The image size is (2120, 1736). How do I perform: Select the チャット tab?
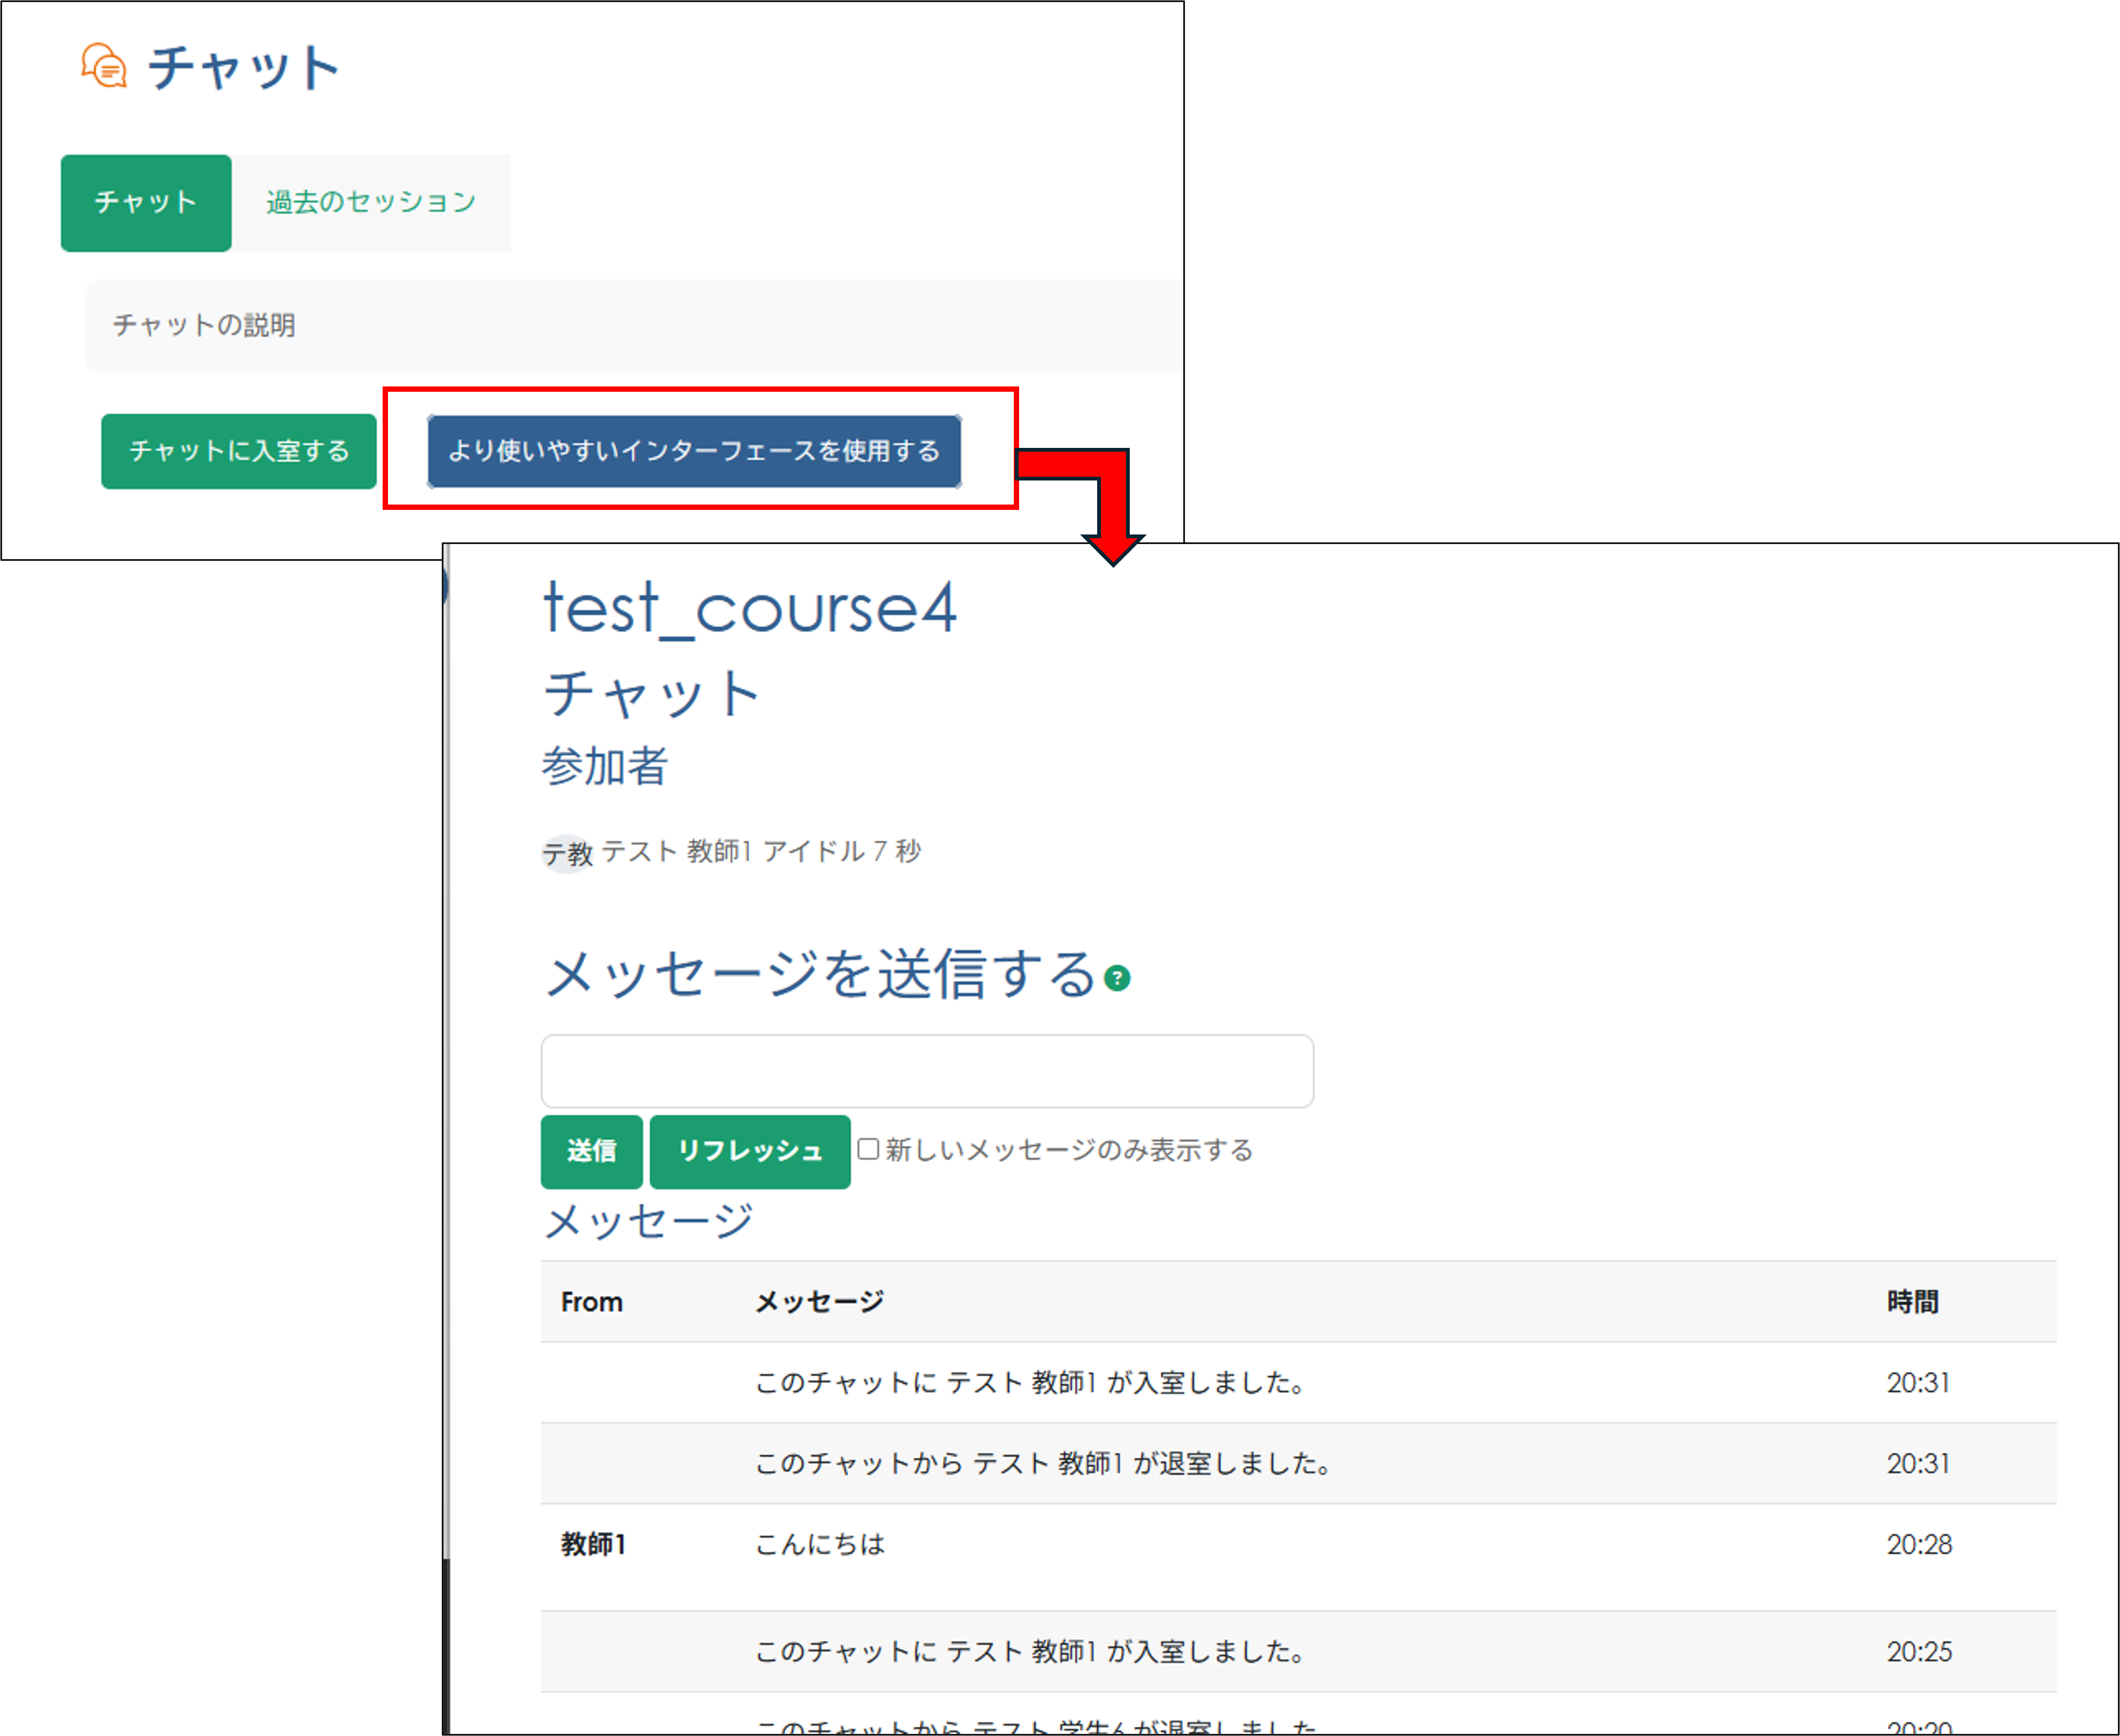pyautogui.click(x=146, y=202)
